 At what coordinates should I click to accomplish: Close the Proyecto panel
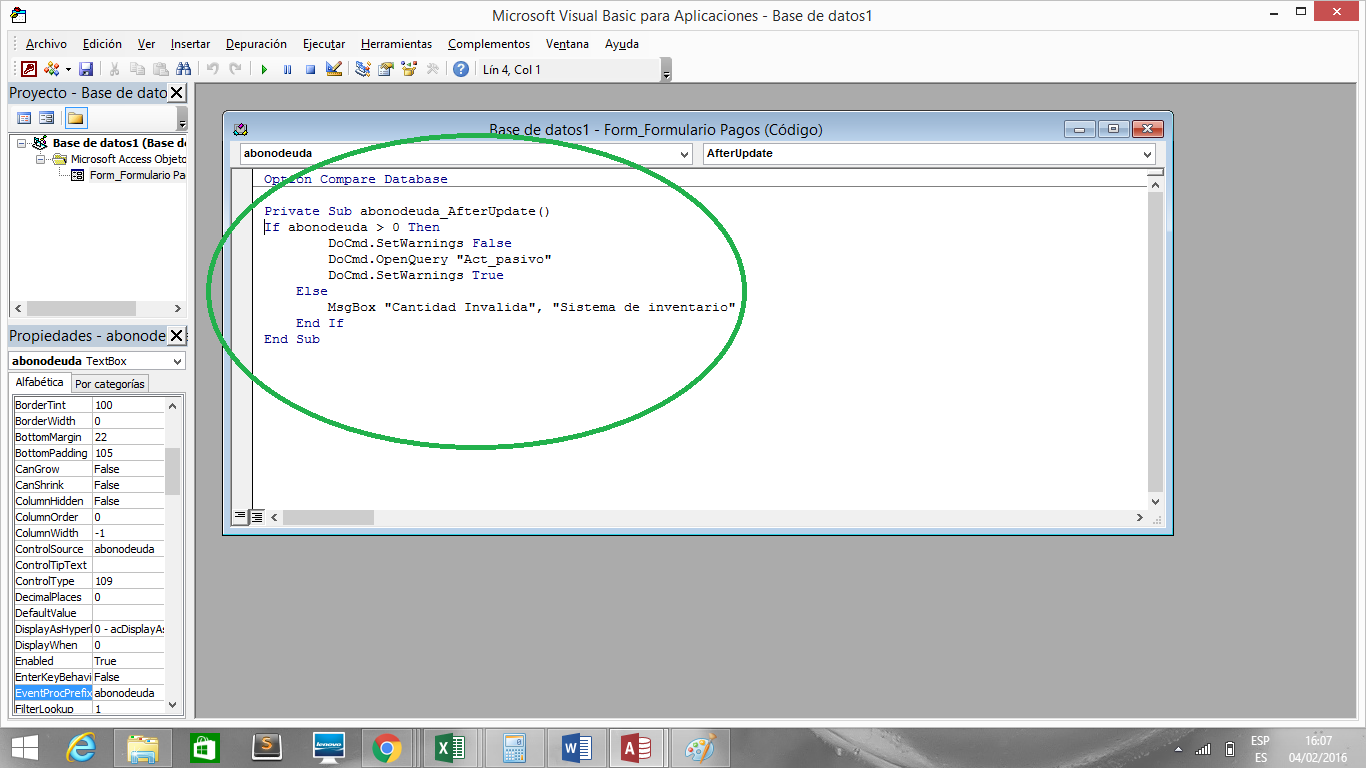(x=176, y=93)
